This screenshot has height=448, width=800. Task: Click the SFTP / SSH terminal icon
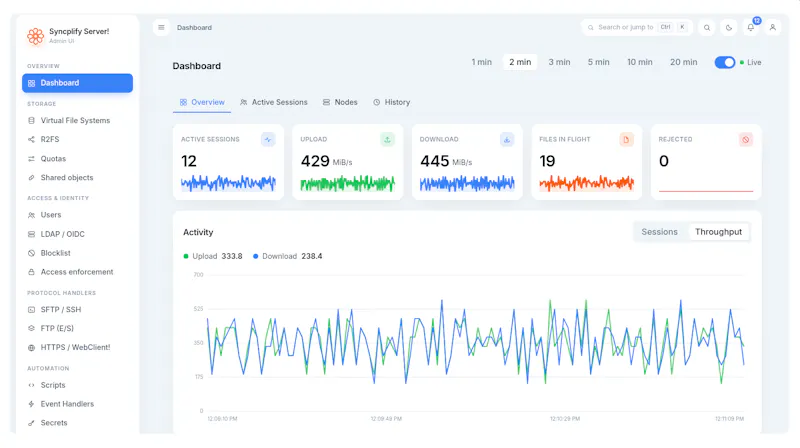coord(31,310)
